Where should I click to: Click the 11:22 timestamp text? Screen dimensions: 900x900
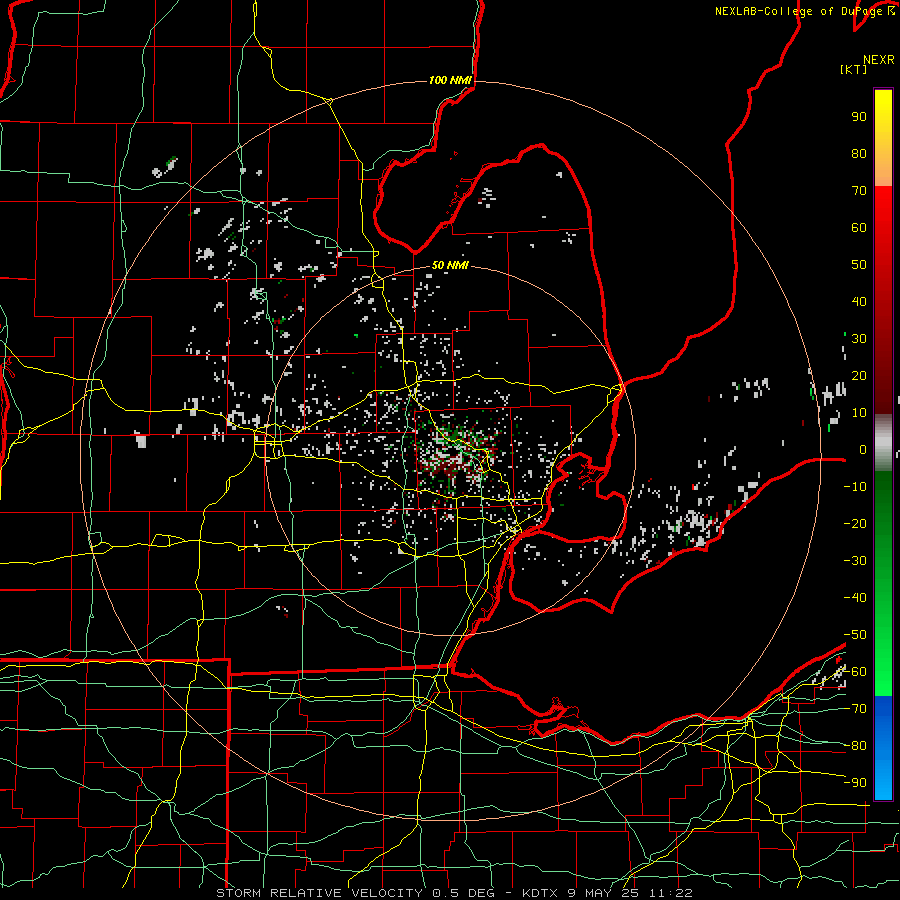[x=670, y=893]
